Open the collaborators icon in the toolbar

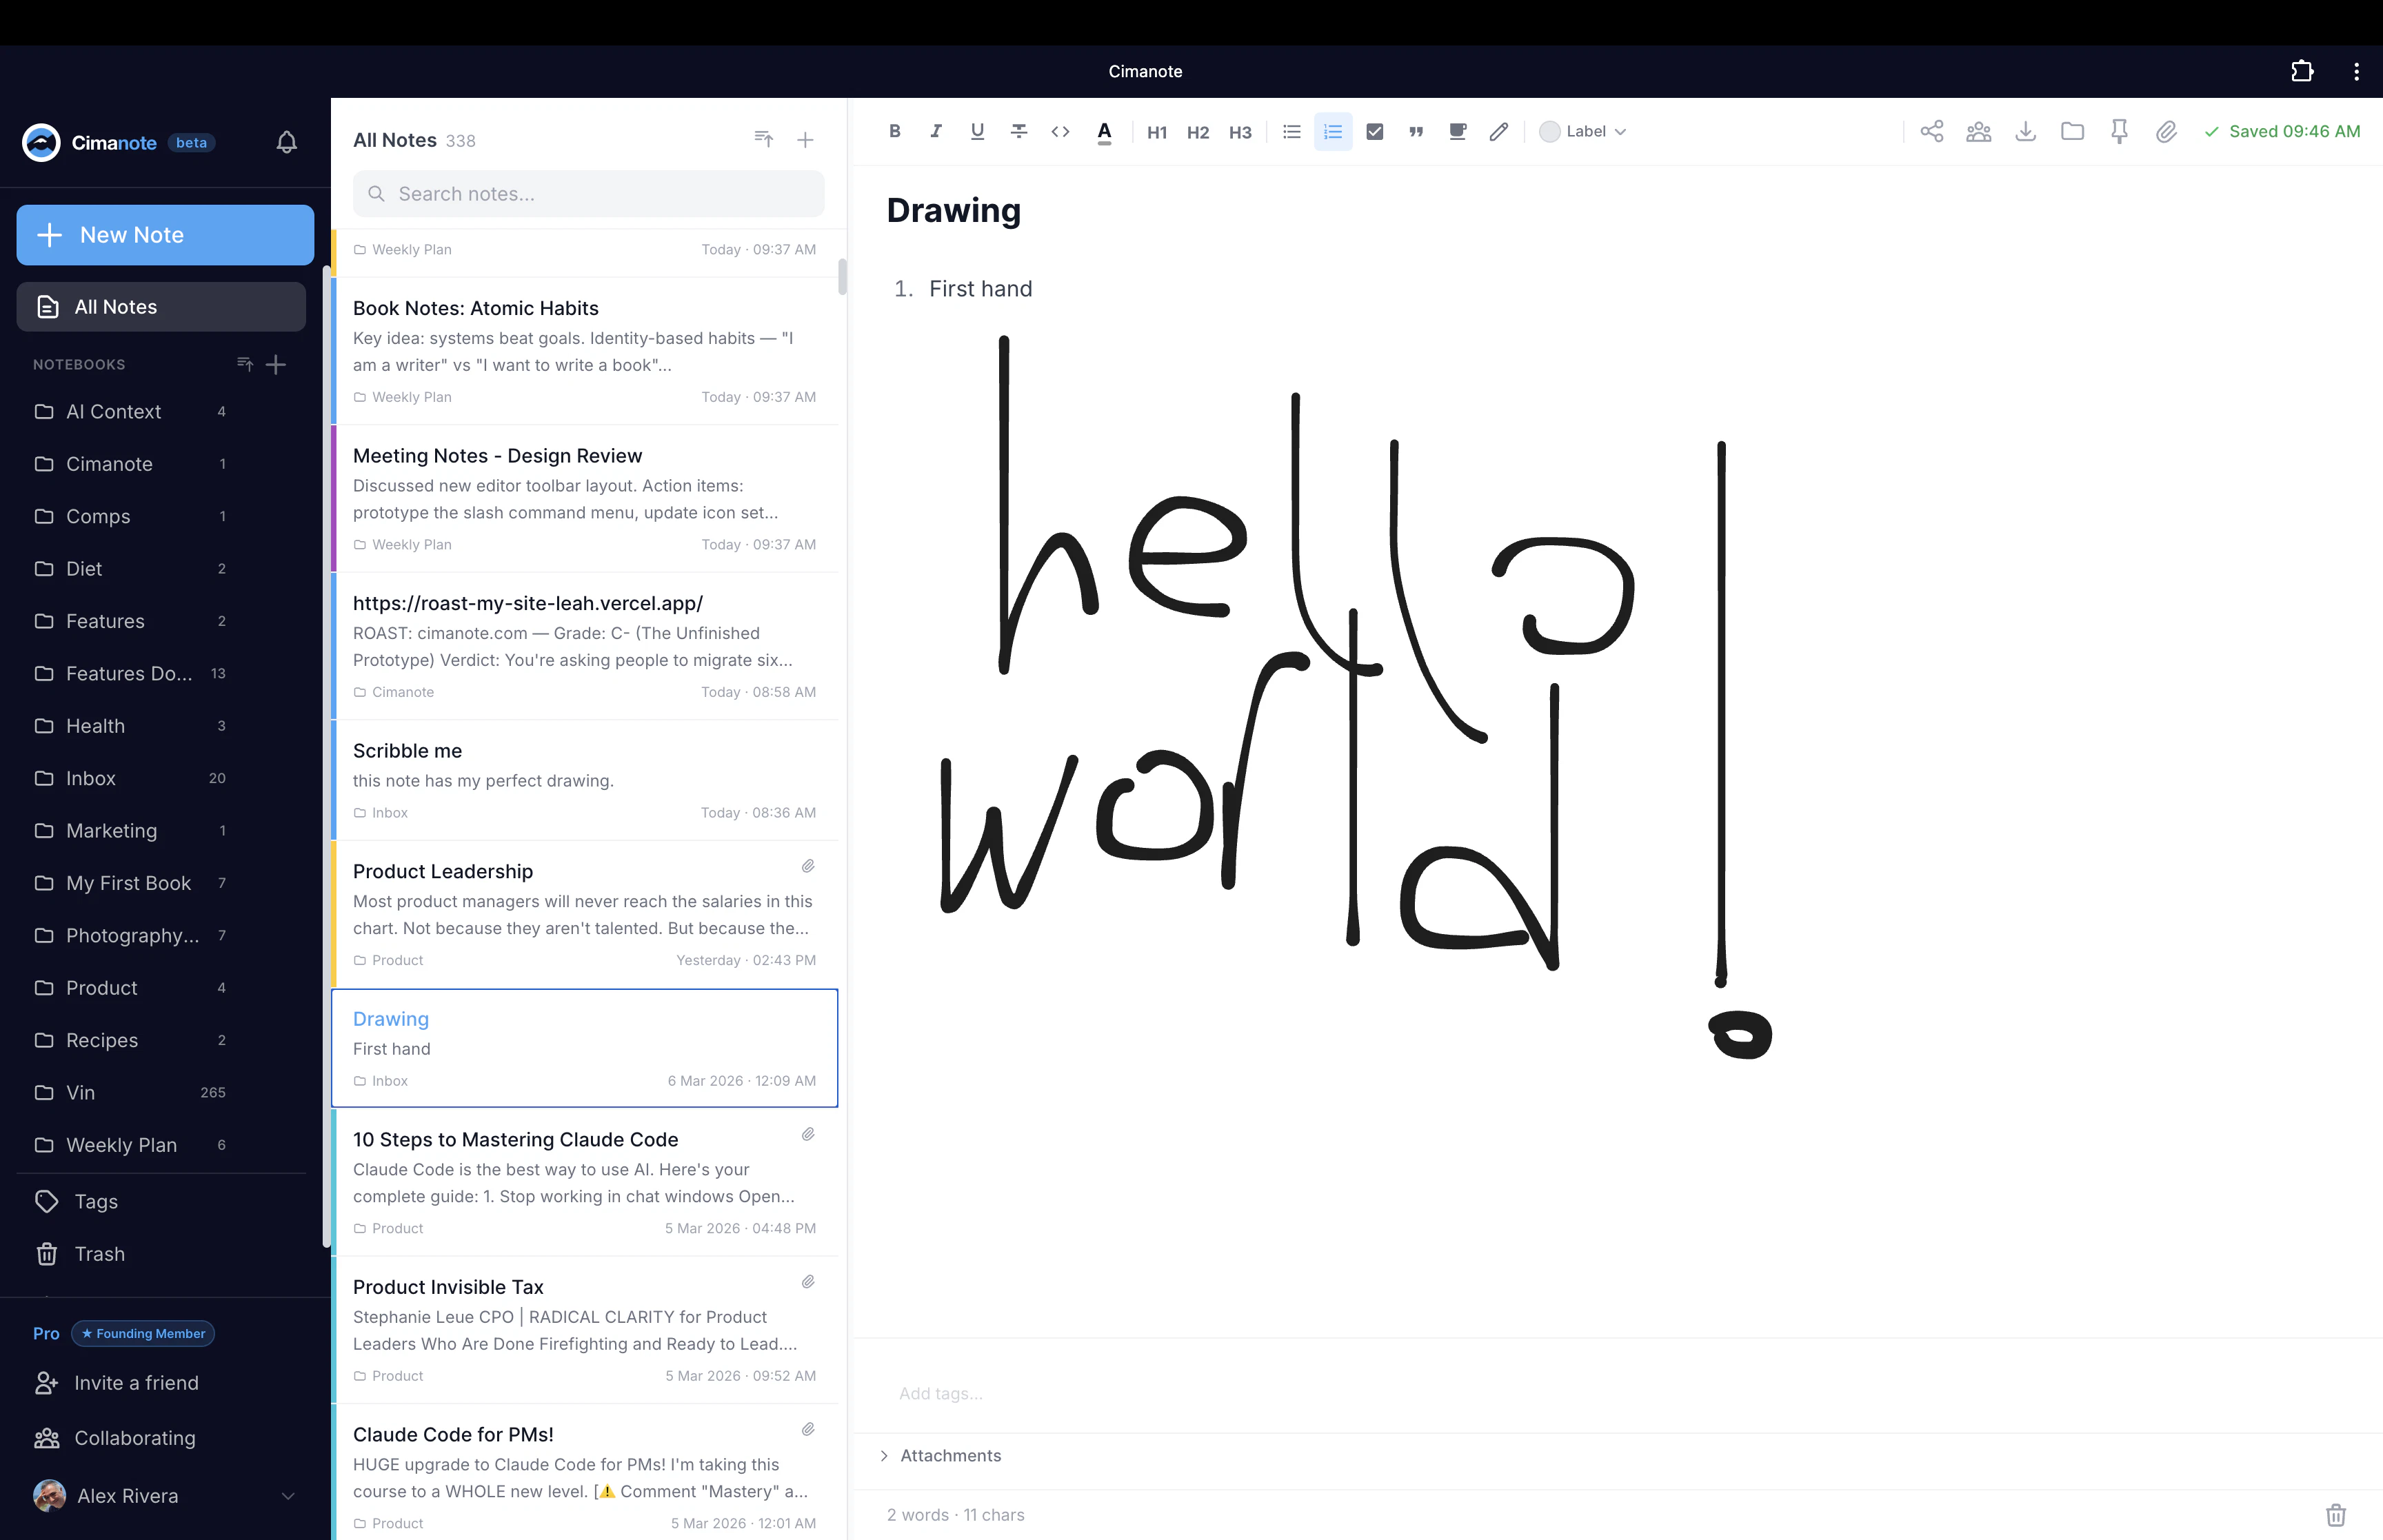[x=1978, y=131]
